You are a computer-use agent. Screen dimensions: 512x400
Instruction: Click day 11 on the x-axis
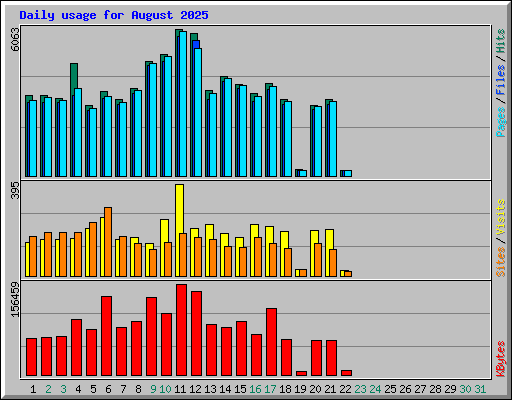pyautogui.click(x=180, y=389)
